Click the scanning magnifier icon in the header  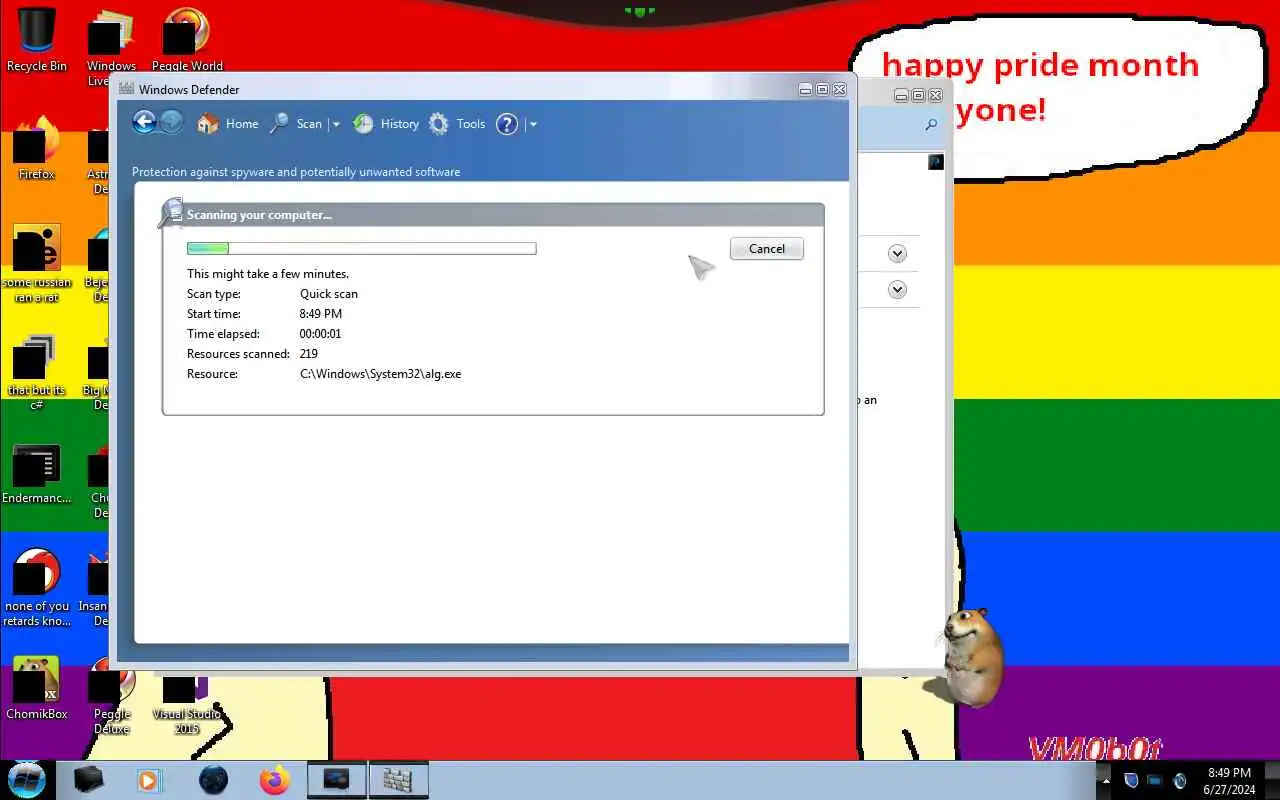tap(171, 212)
